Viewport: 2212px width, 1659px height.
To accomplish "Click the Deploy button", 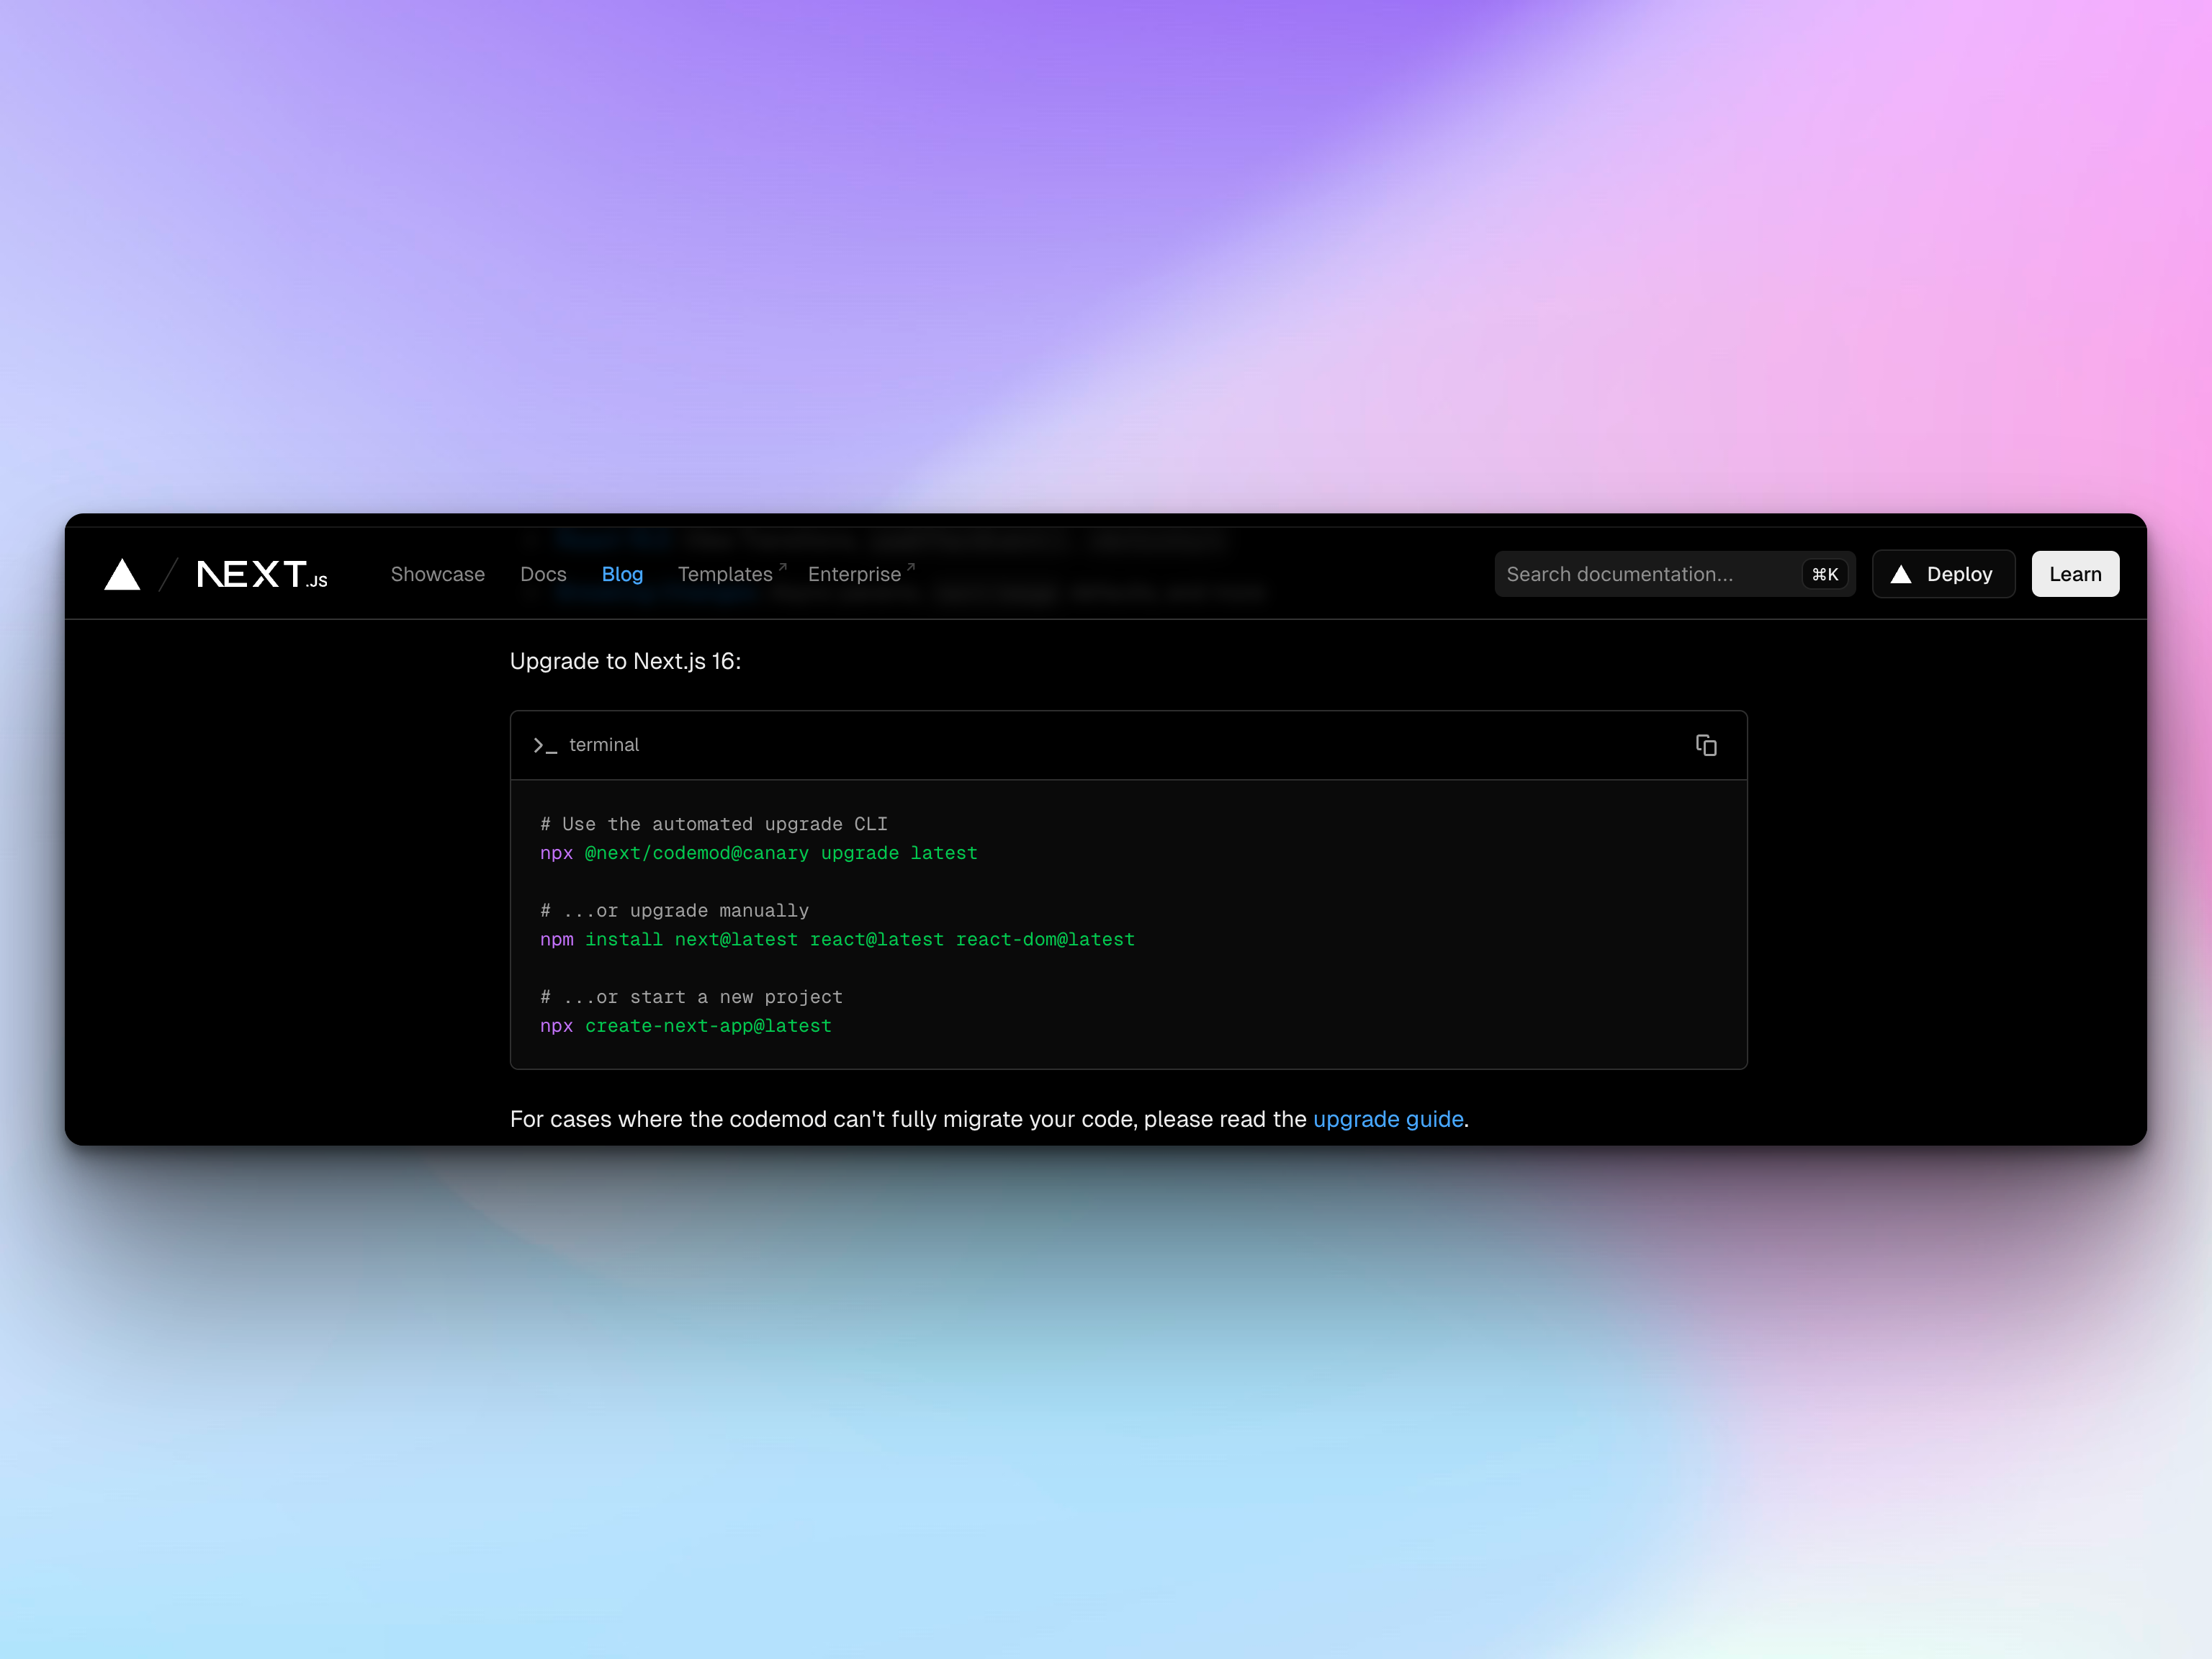I will [x=1943, y=573].
